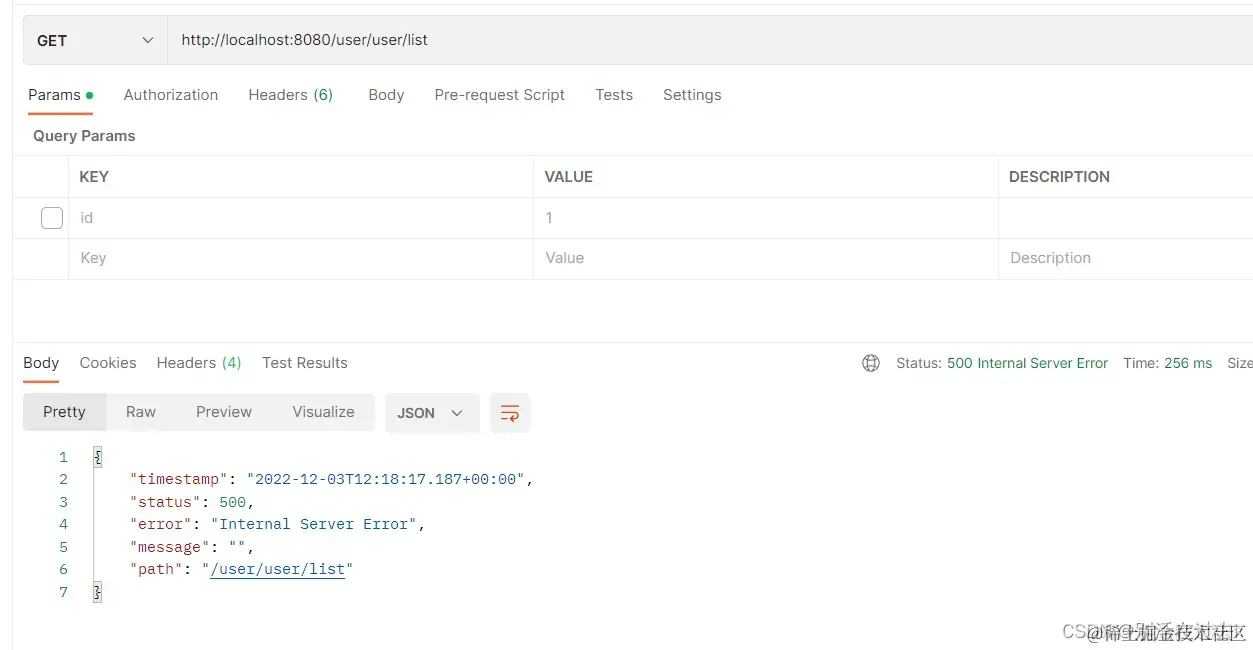
Task: Open the GET method dropdown
Action: (95, 40)
